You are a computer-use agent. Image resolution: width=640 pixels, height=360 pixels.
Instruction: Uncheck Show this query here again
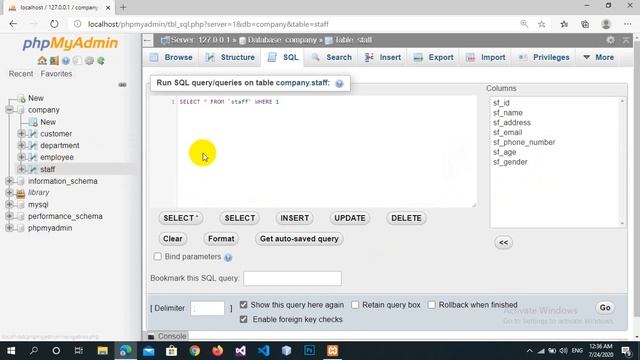click(x=244, y=305)
